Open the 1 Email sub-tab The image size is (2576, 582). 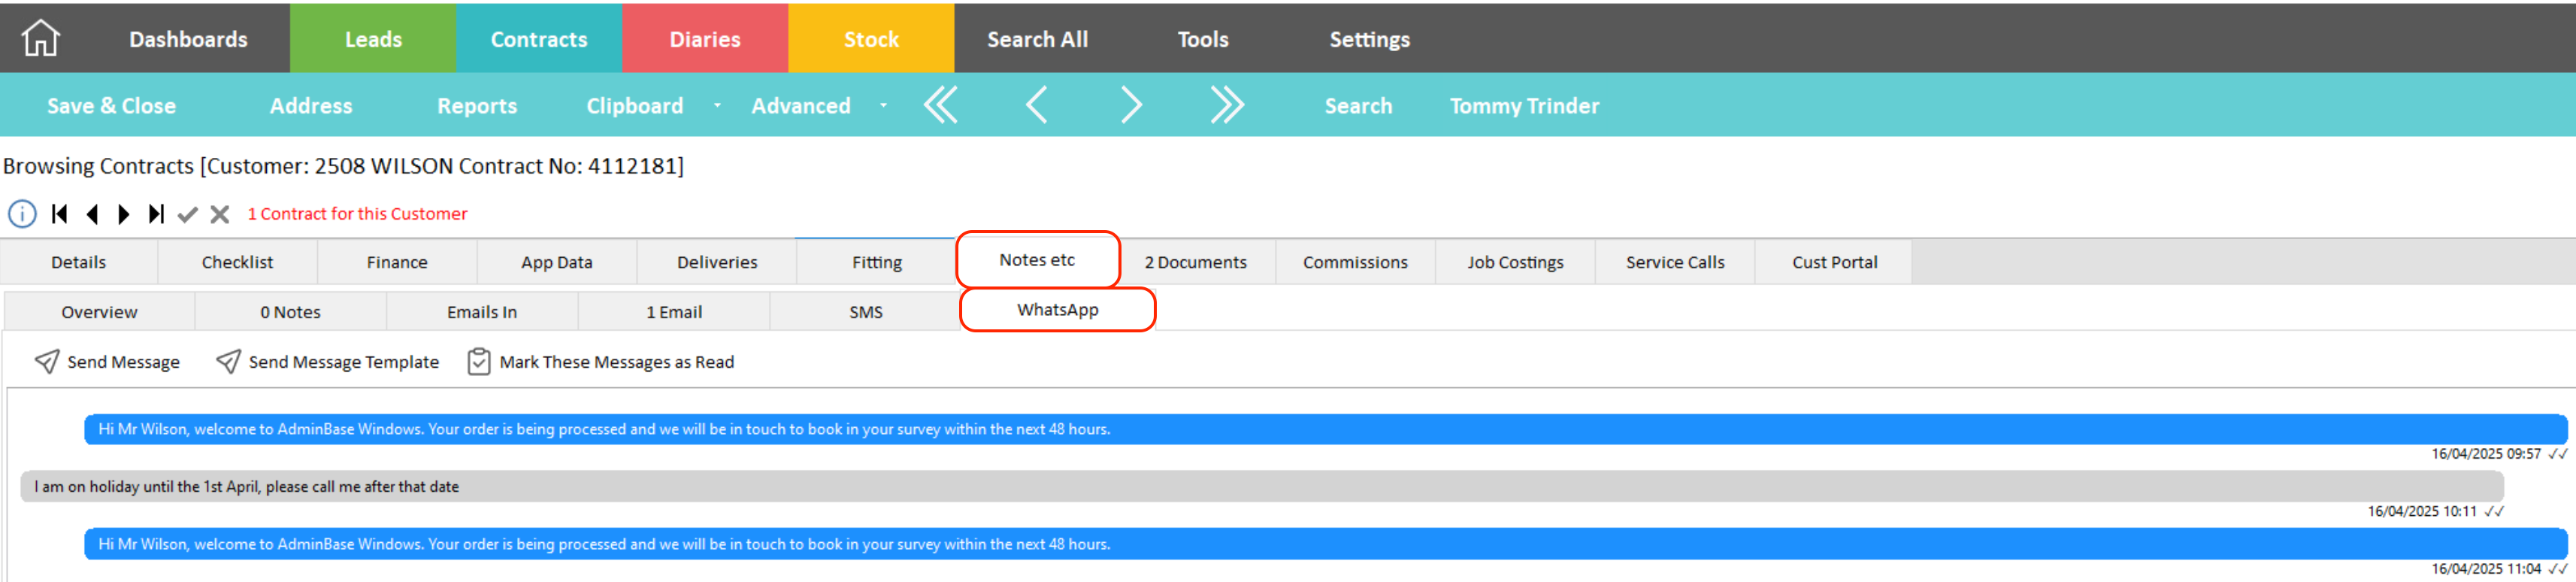tap(673, 312)
